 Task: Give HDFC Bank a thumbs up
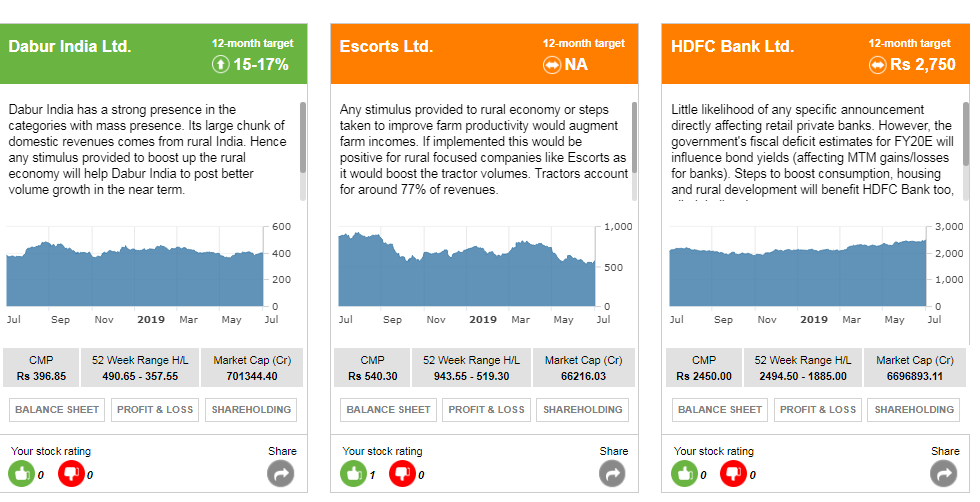click(685, 473)
